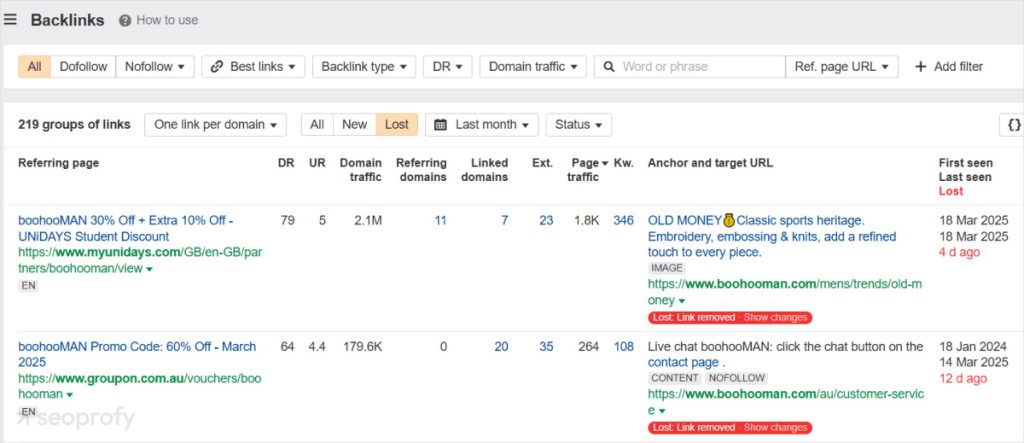Select the All link-type filter
Image resolution: width=1024 pixels, height=443 pixels.
coord(35,67)
